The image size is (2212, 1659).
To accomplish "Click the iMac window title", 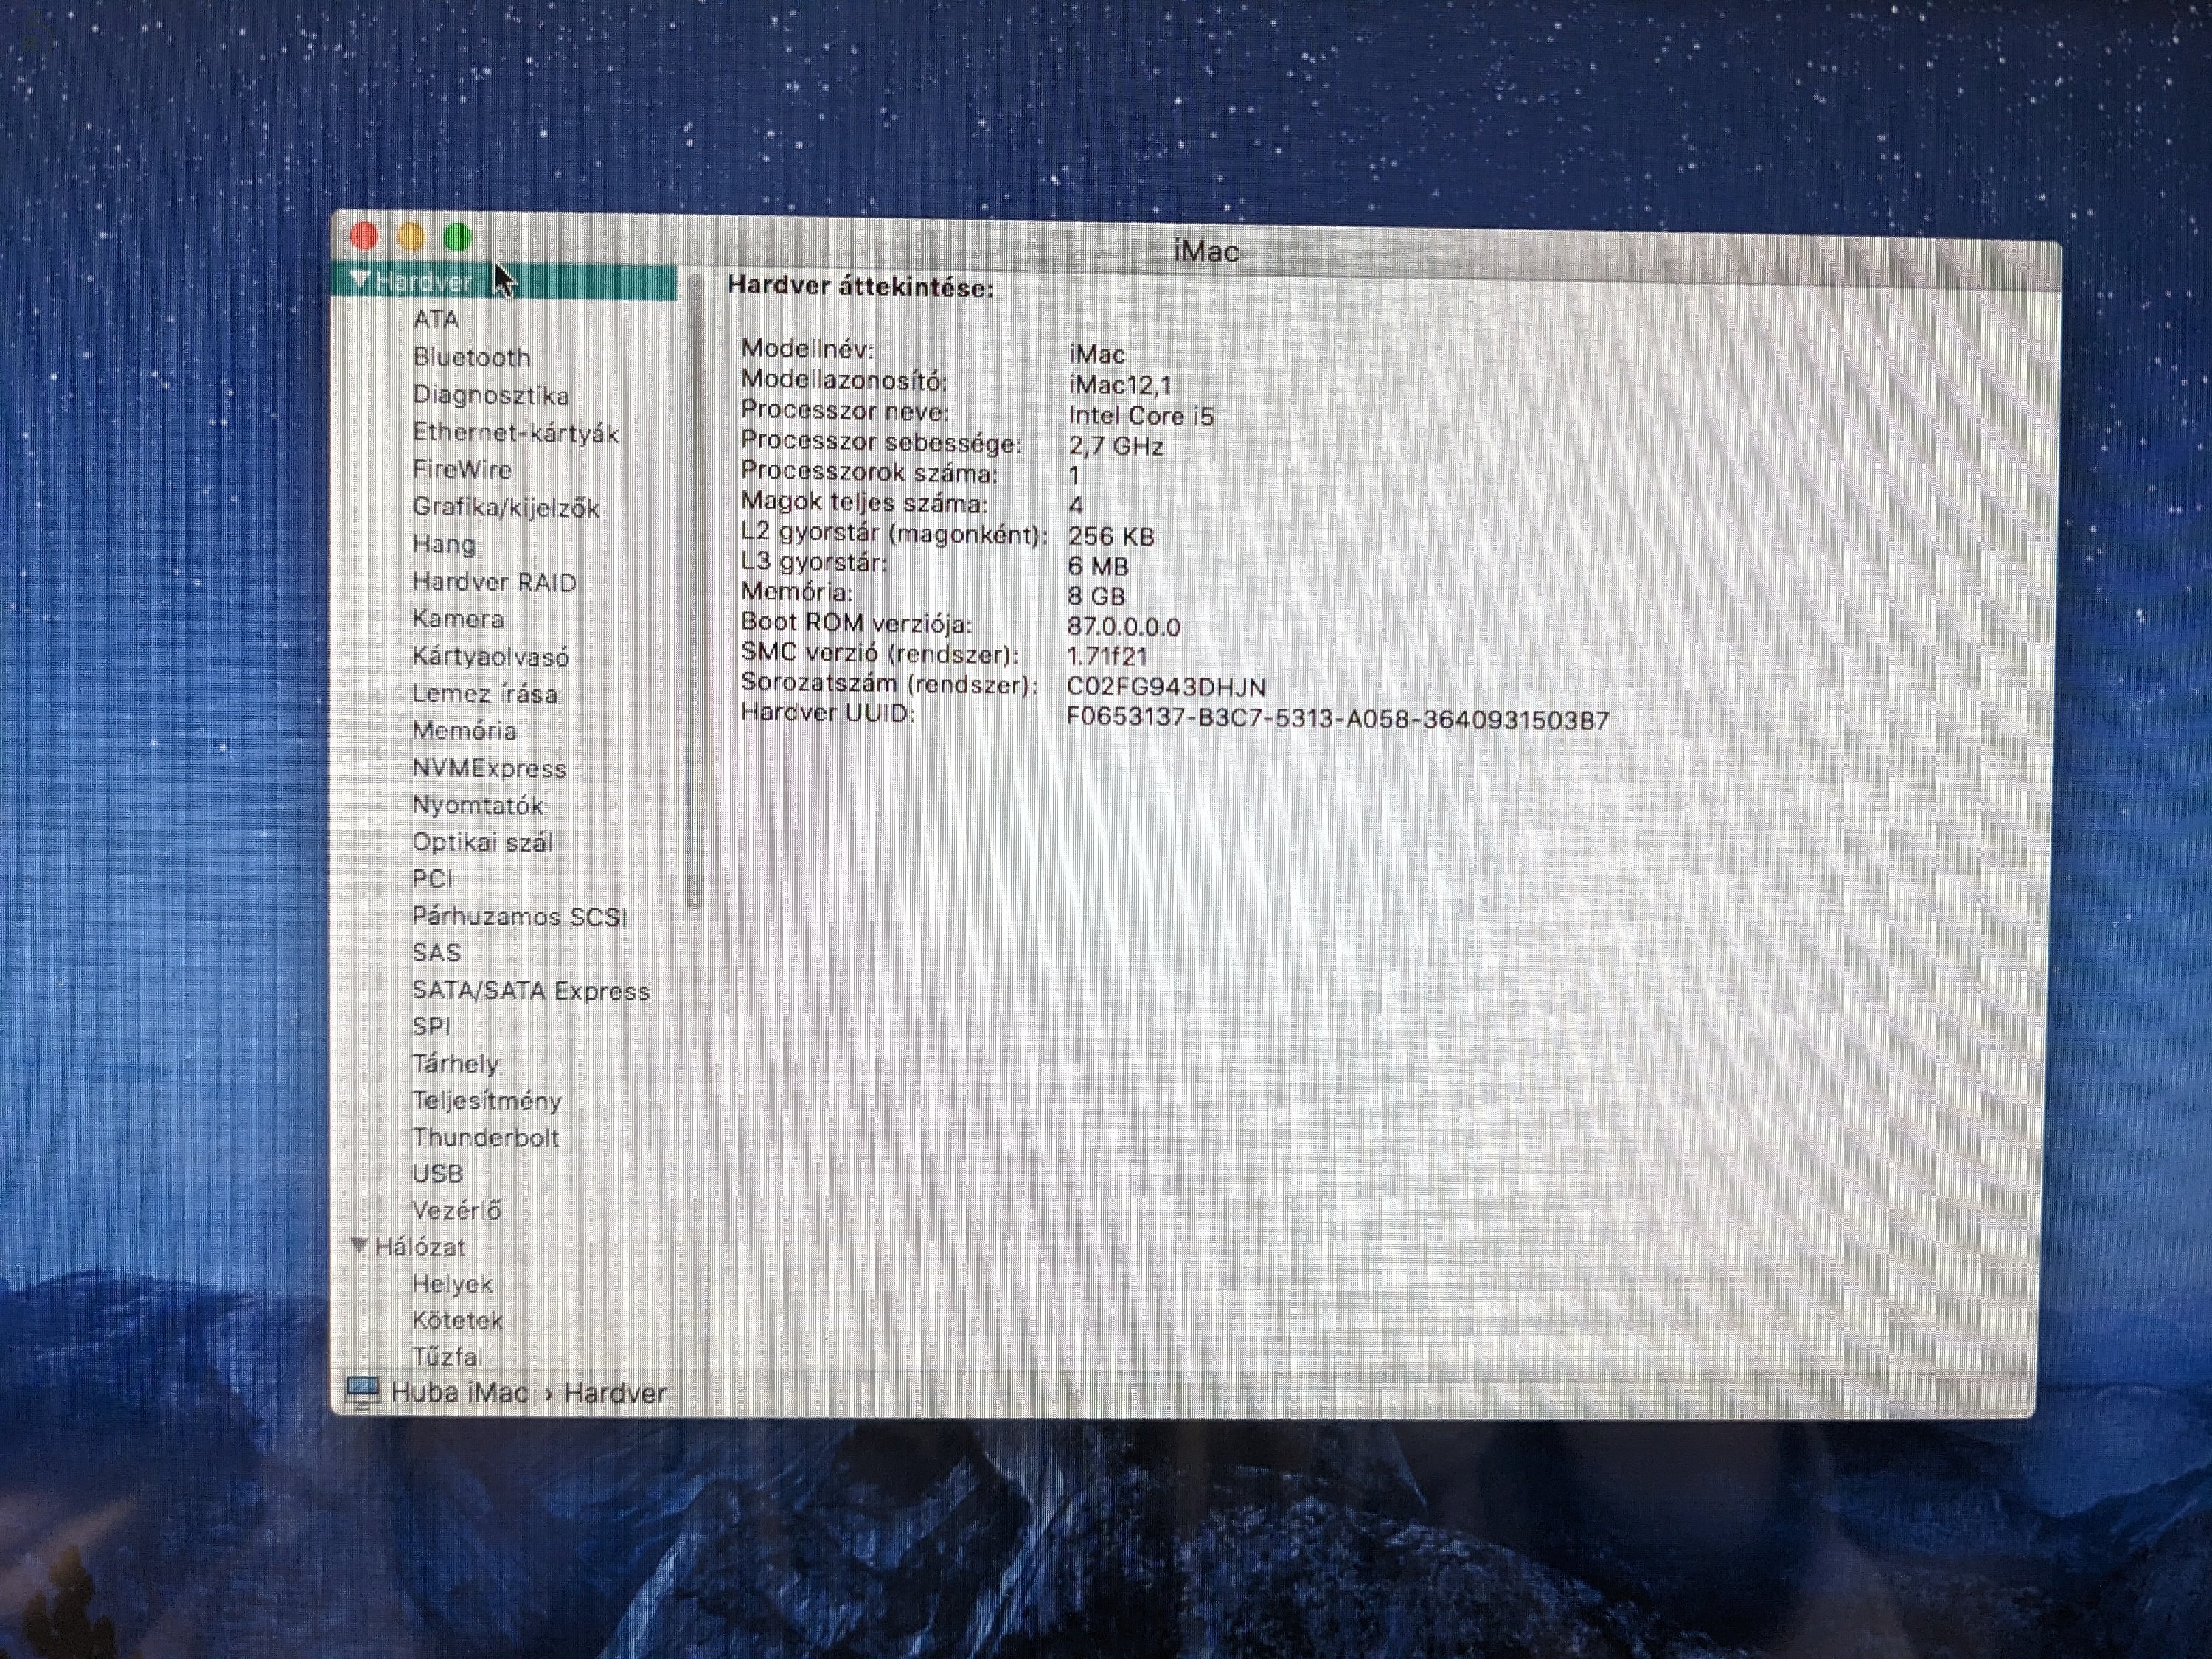I will [1205, 251].
